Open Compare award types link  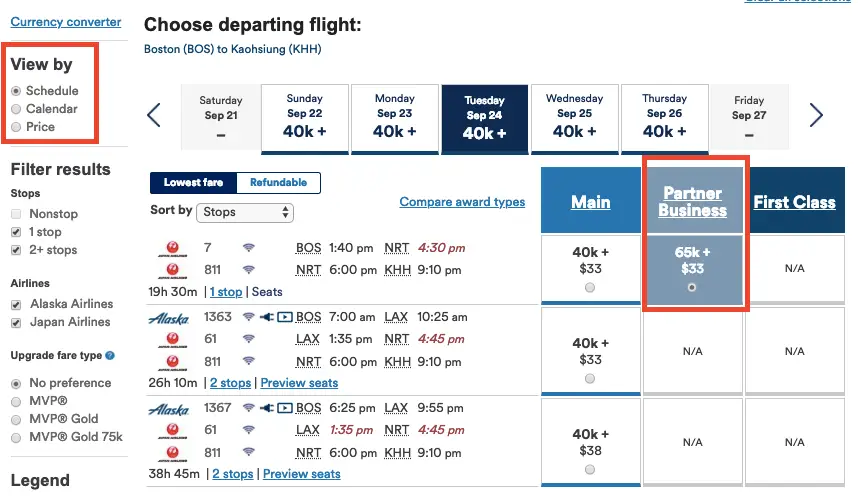coord(462,202)
